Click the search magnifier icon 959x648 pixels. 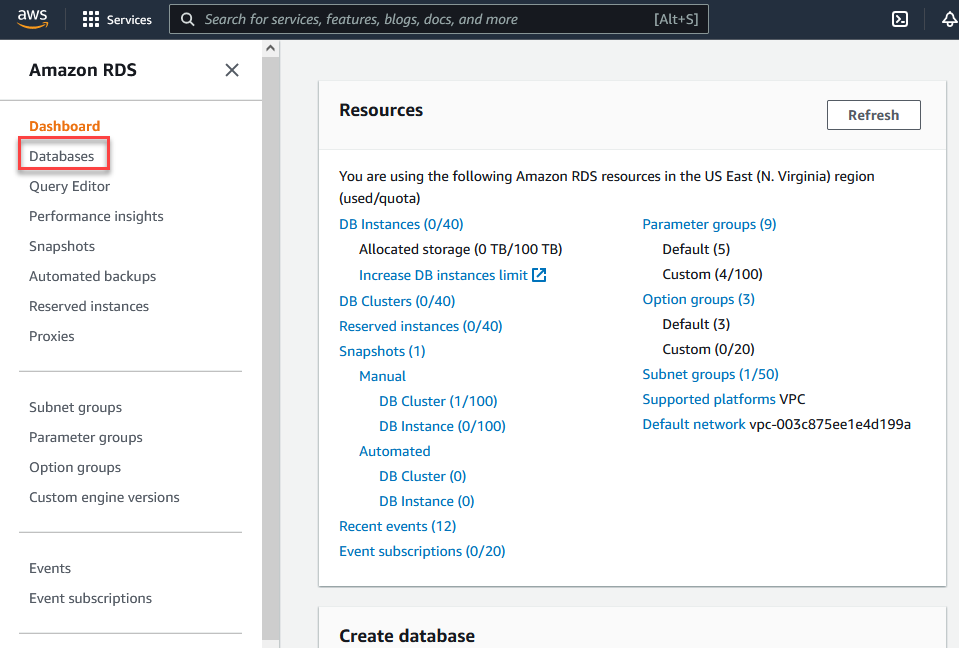coord(188,20)
